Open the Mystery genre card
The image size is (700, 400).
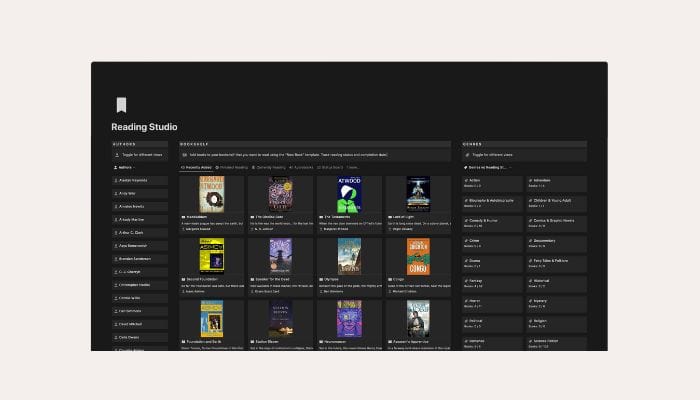556,304
